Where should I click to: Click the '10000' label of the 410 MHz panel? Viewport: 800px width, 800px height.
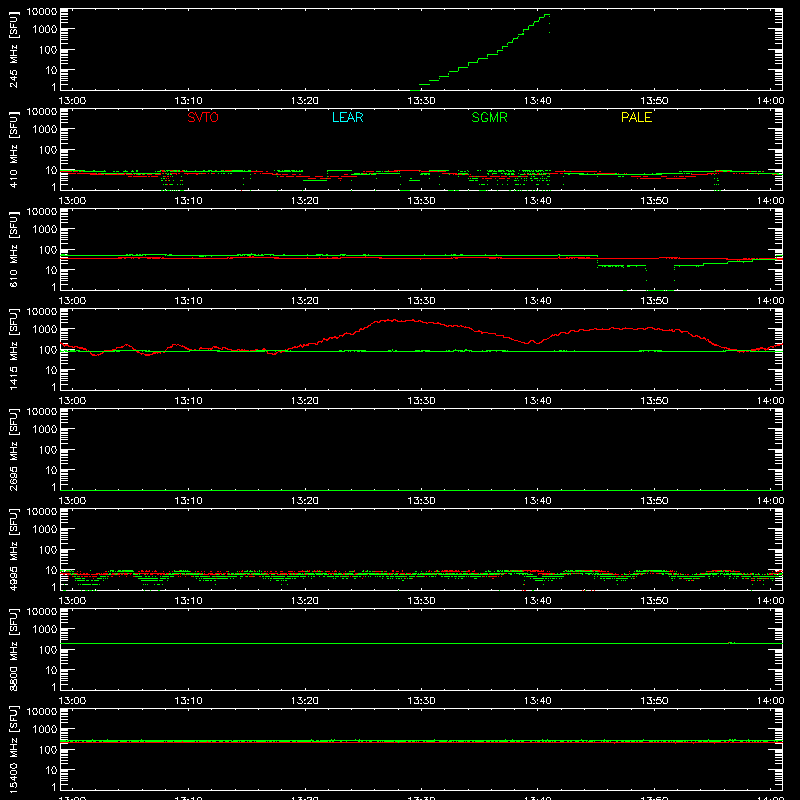click(42, 112)
